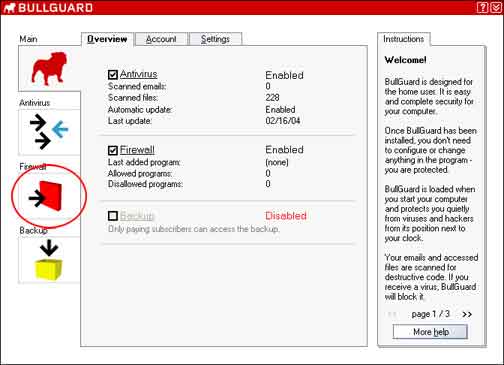Click the 'Last update:' label
504x365 pixels.
tap(130, 121)
